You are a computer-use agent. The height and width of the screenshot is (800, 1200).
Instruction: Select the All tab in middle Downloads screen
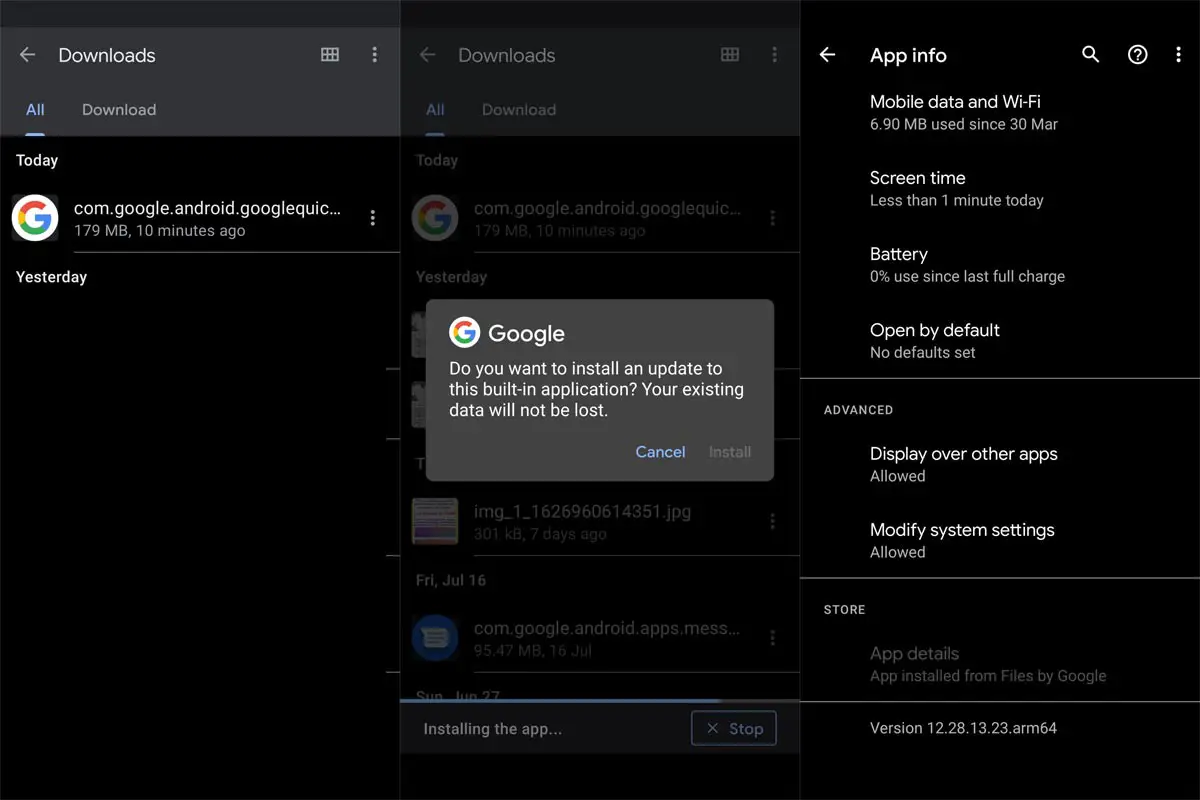(x=435, y=110)
